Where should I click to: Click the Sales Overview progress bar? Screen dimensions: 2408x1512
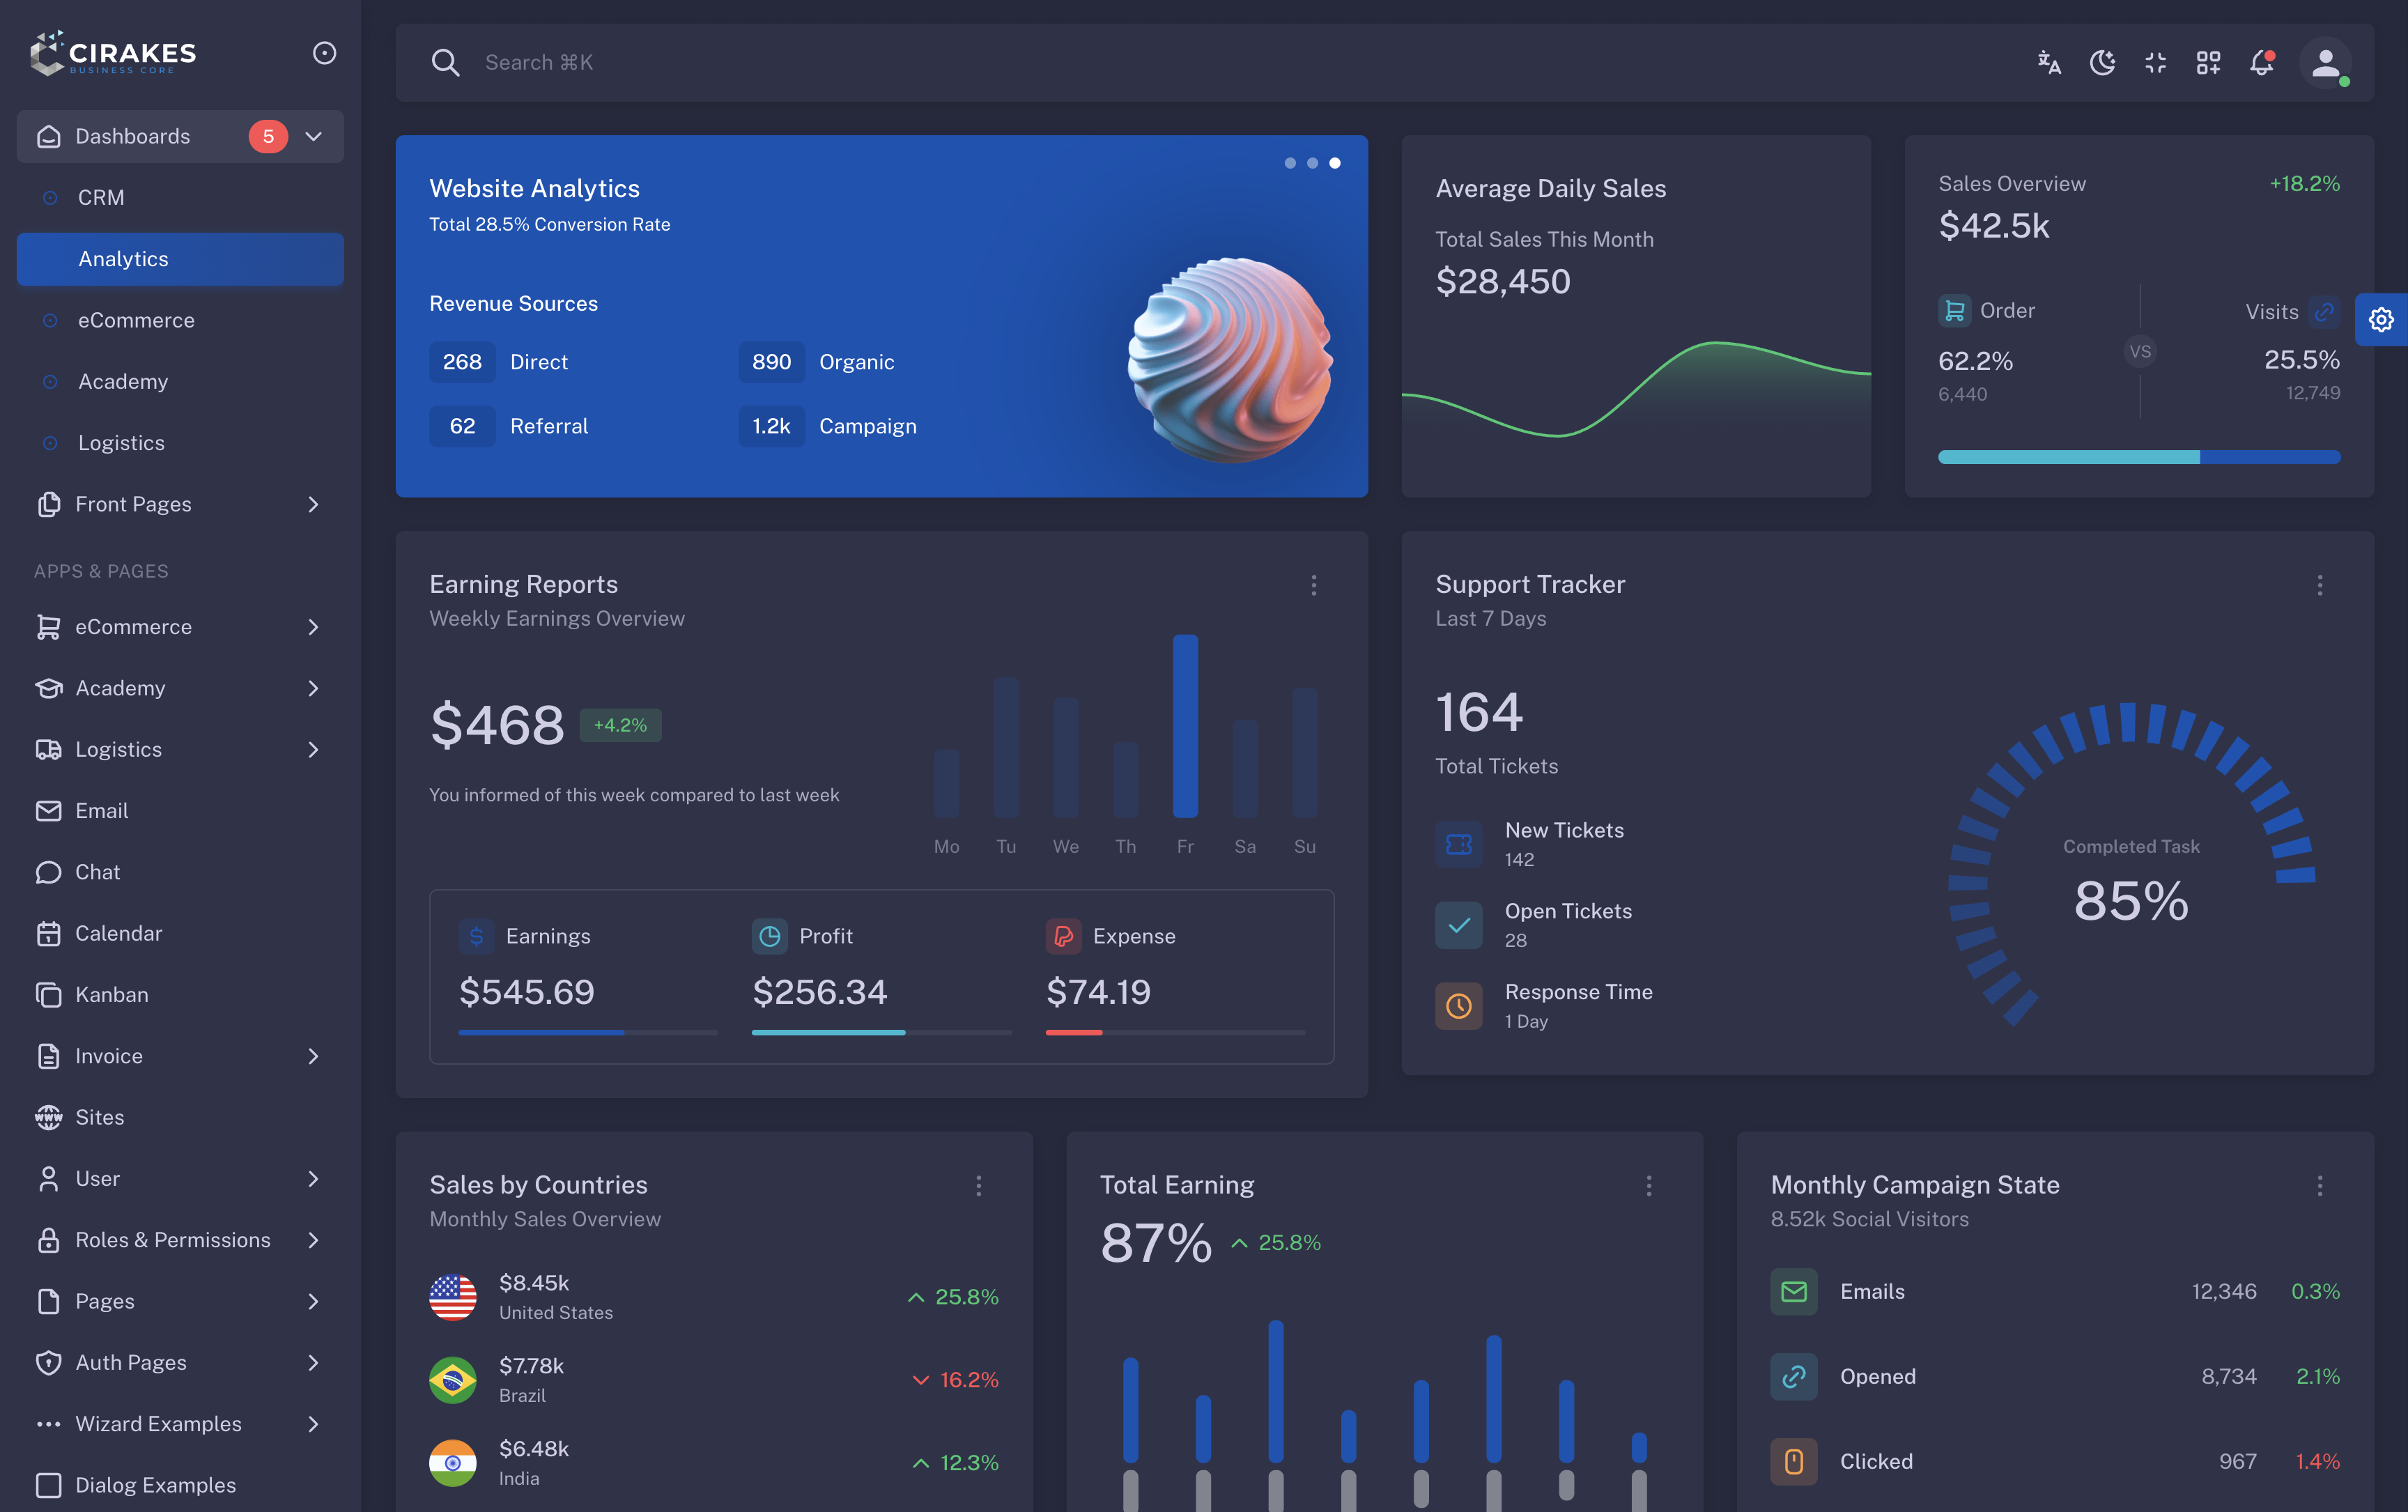coord(2139,457)
